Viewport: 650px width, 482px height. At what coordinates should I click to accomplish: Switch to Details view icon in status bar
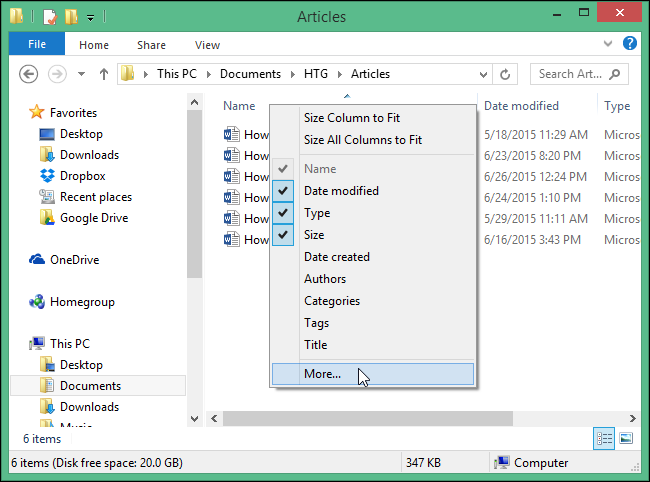[604, 438]
